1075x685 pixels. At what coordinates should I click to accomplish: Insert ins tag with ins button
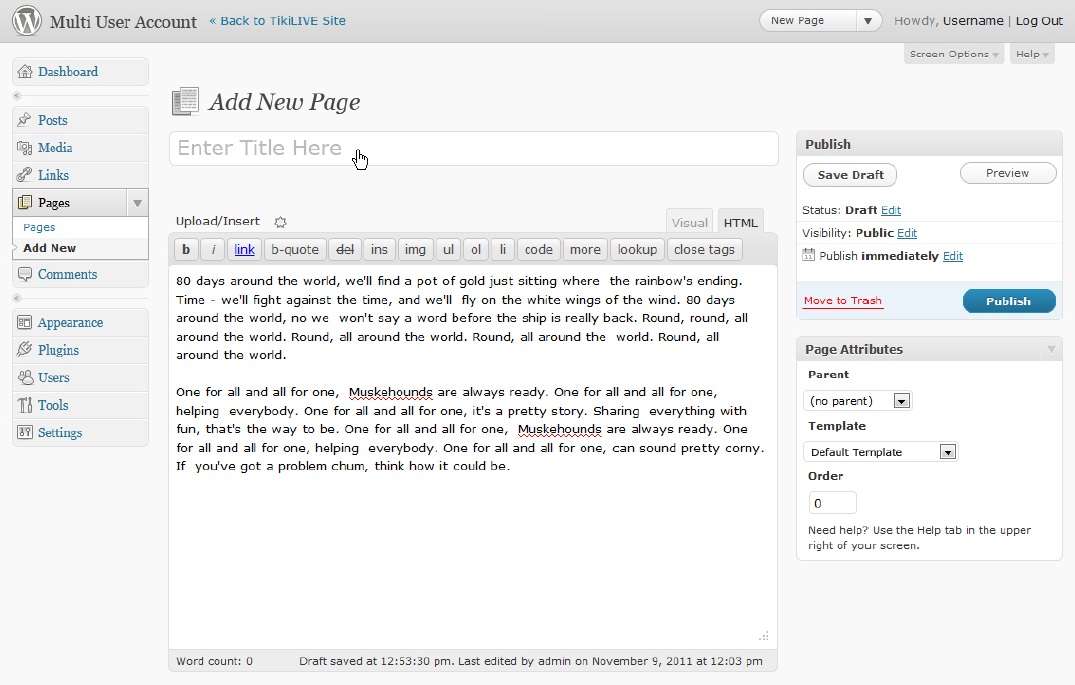coord(379,250)
